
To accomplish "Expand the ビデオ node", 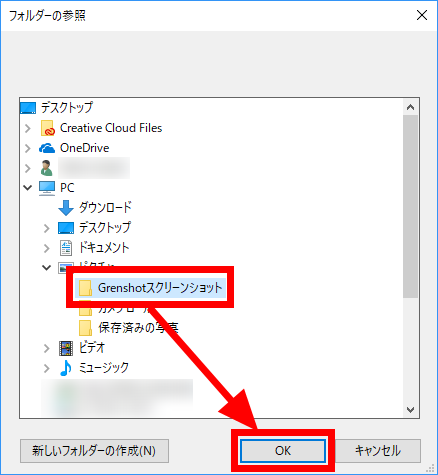I will click(47, 348).
